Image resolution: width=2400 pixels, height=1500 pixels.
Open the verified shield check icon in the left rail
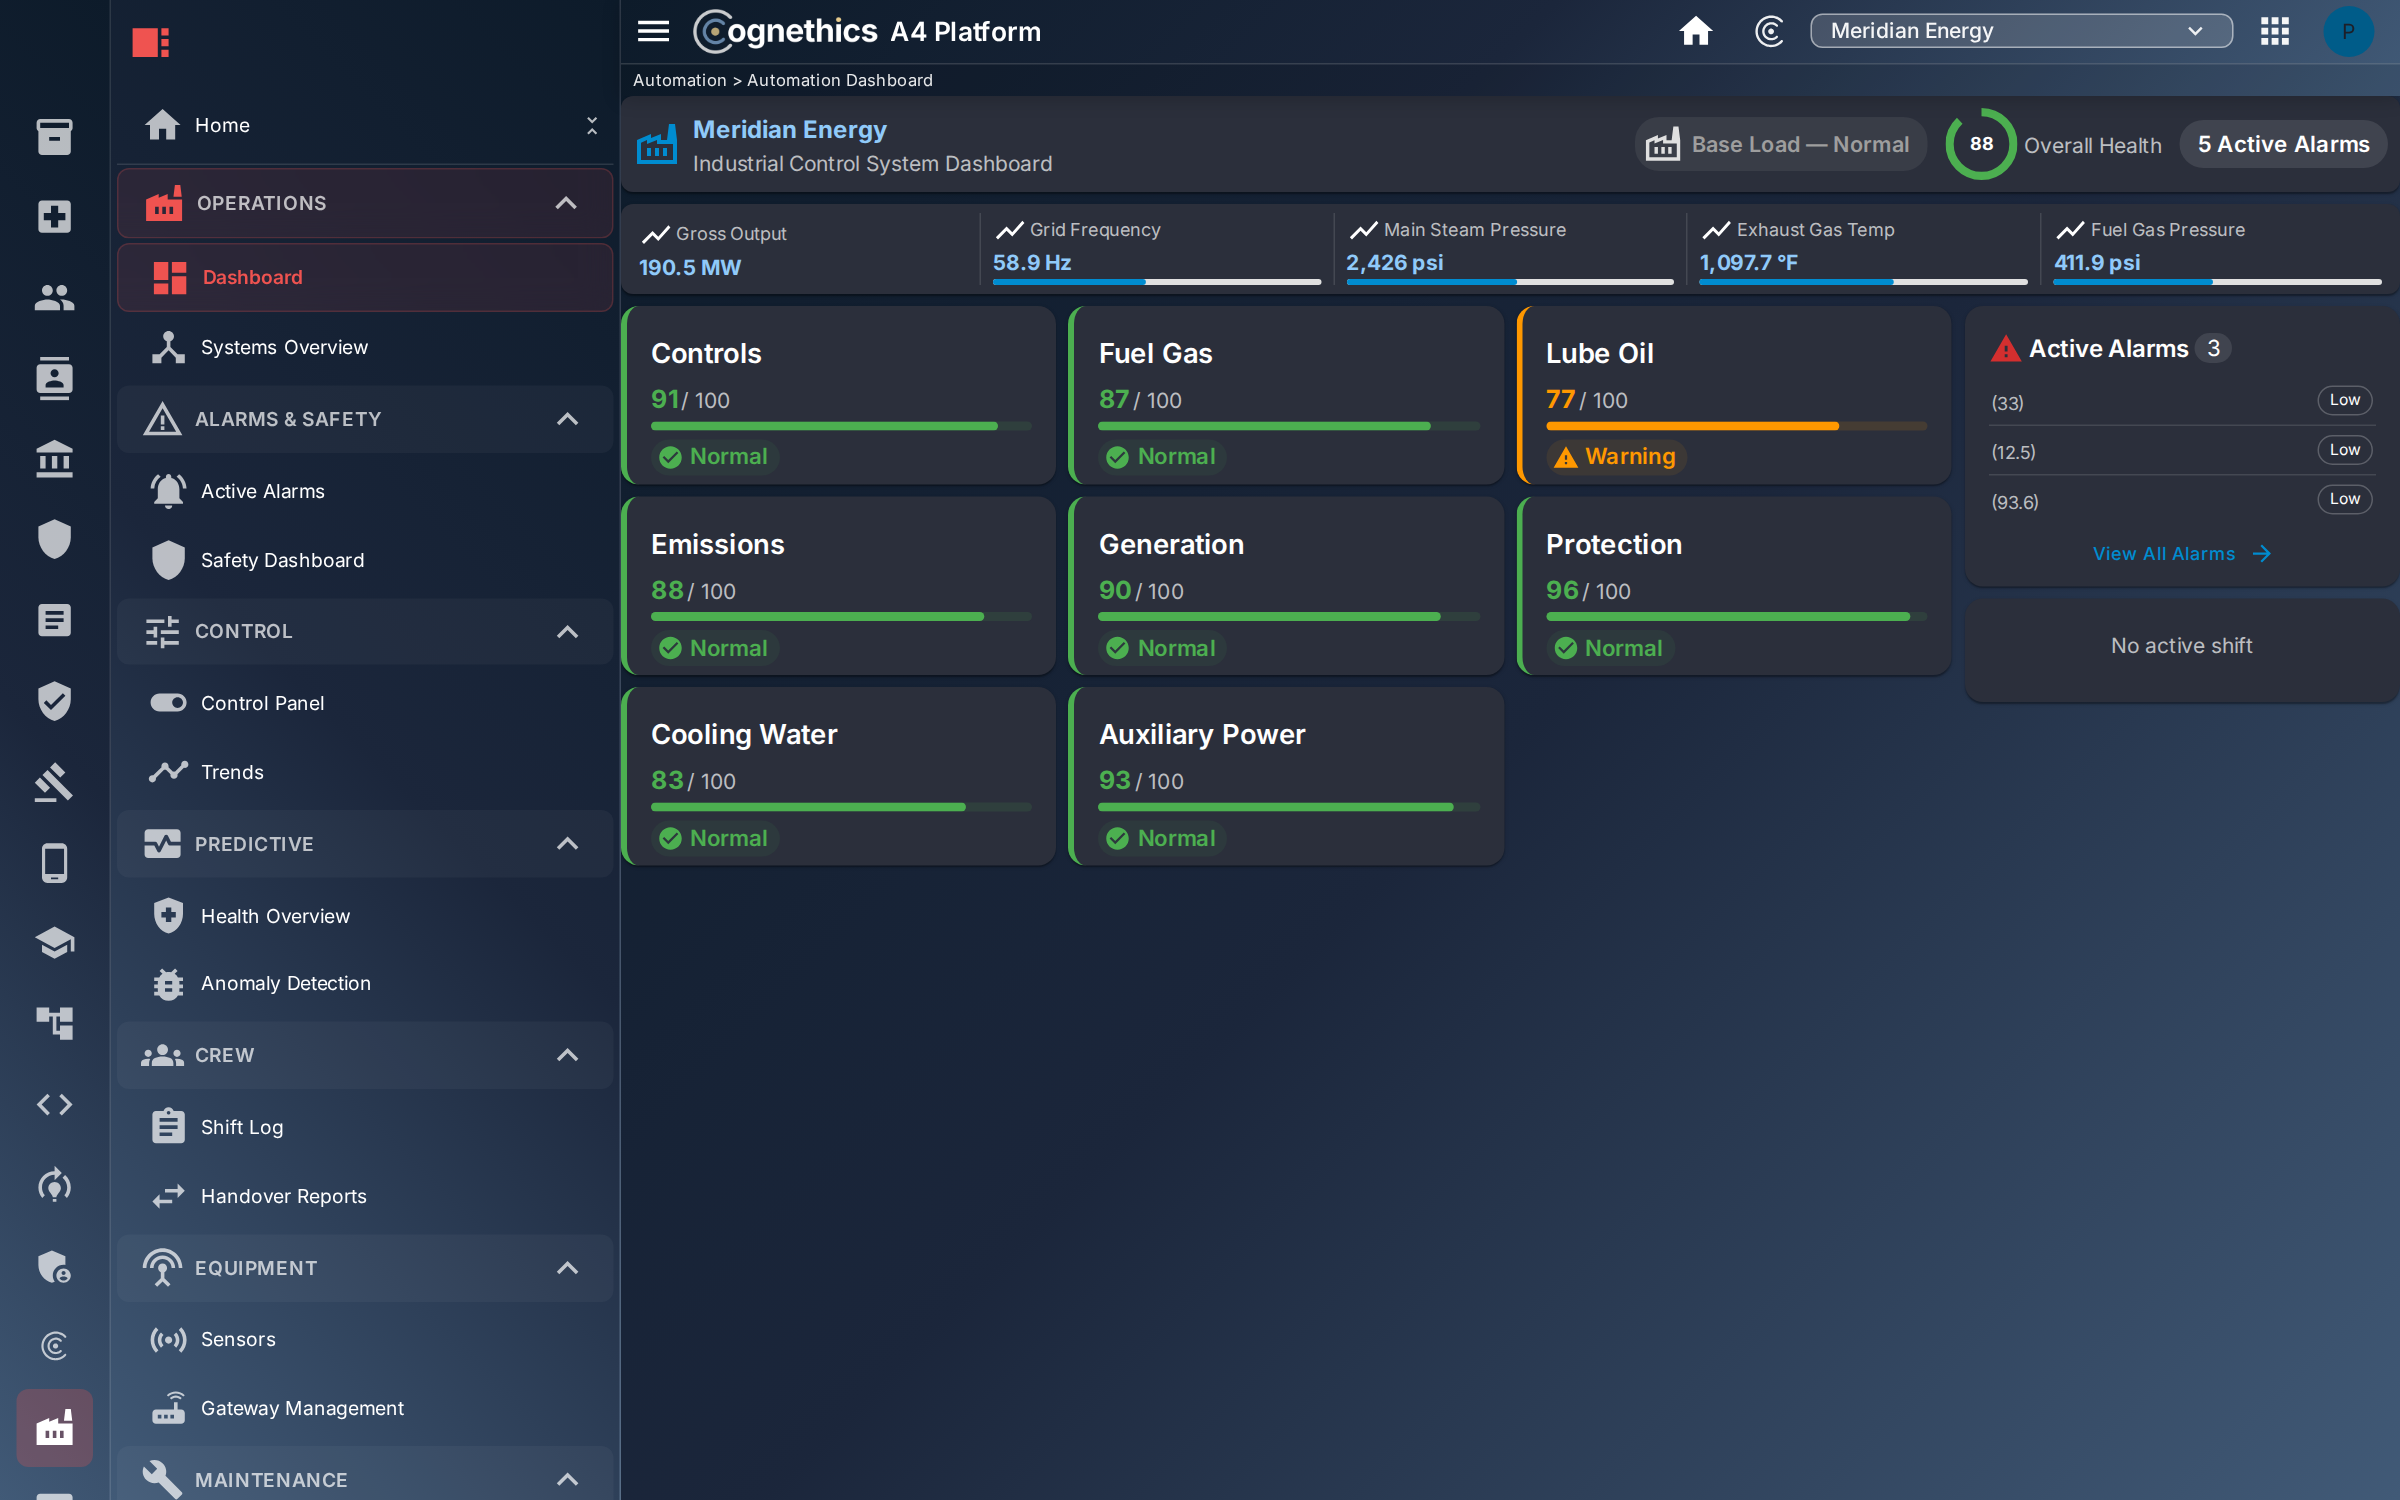tap(54, 701)
